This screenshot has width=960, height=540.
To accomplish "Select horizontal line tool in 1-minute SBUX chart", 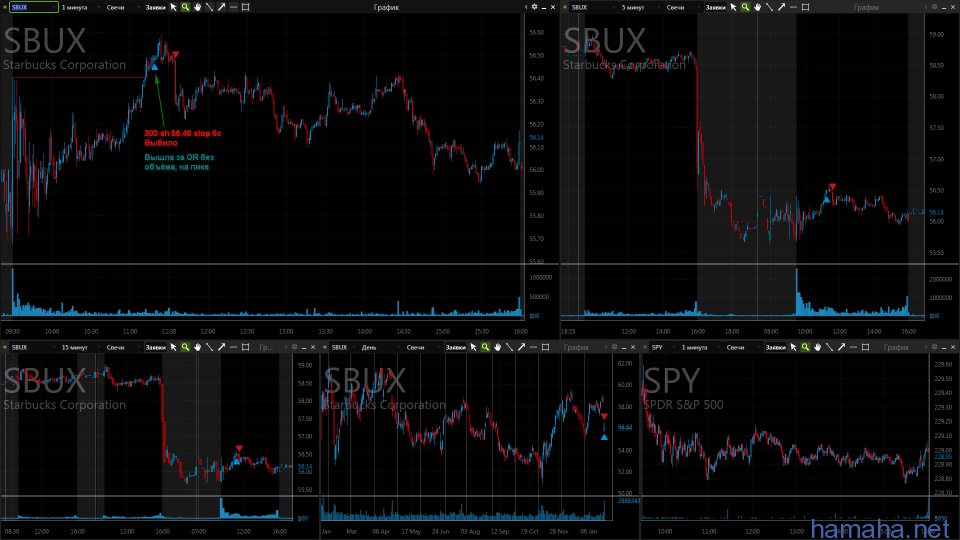I will (x=233, y=7).
